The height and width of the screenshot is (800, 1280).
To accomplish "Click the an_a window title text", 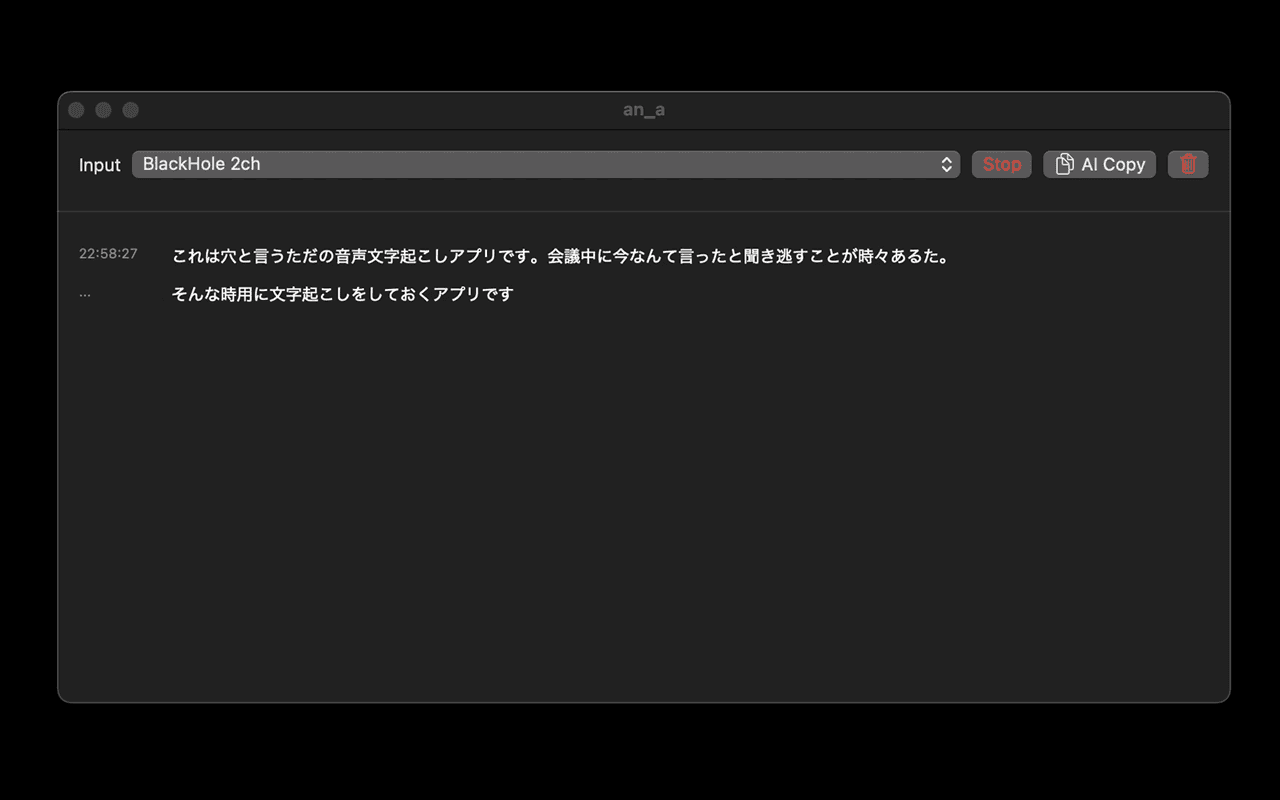I will click(643, 110).
